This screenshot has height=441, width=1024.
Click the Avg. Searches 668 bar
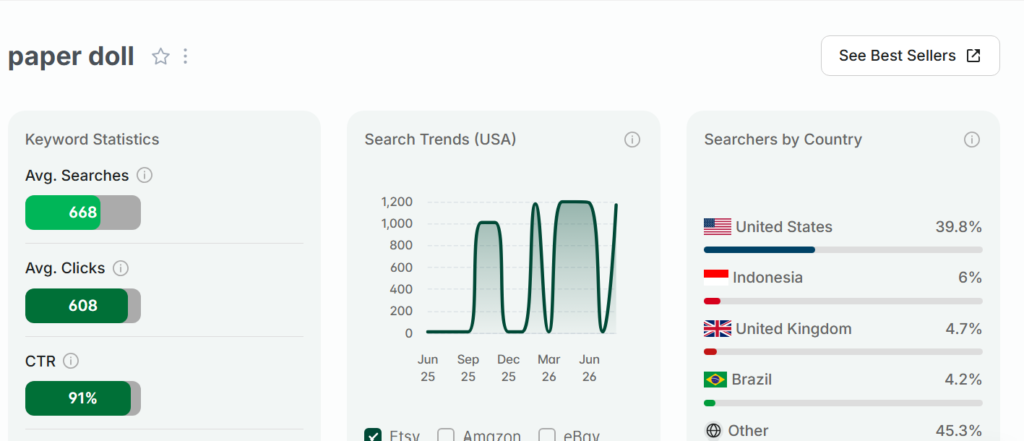pyautogui.click(x=83, y=212)
